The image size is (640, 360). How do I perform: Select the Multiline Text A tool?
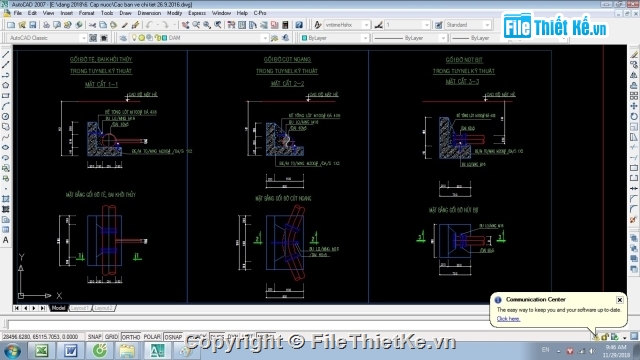click(x=6, y=240)
